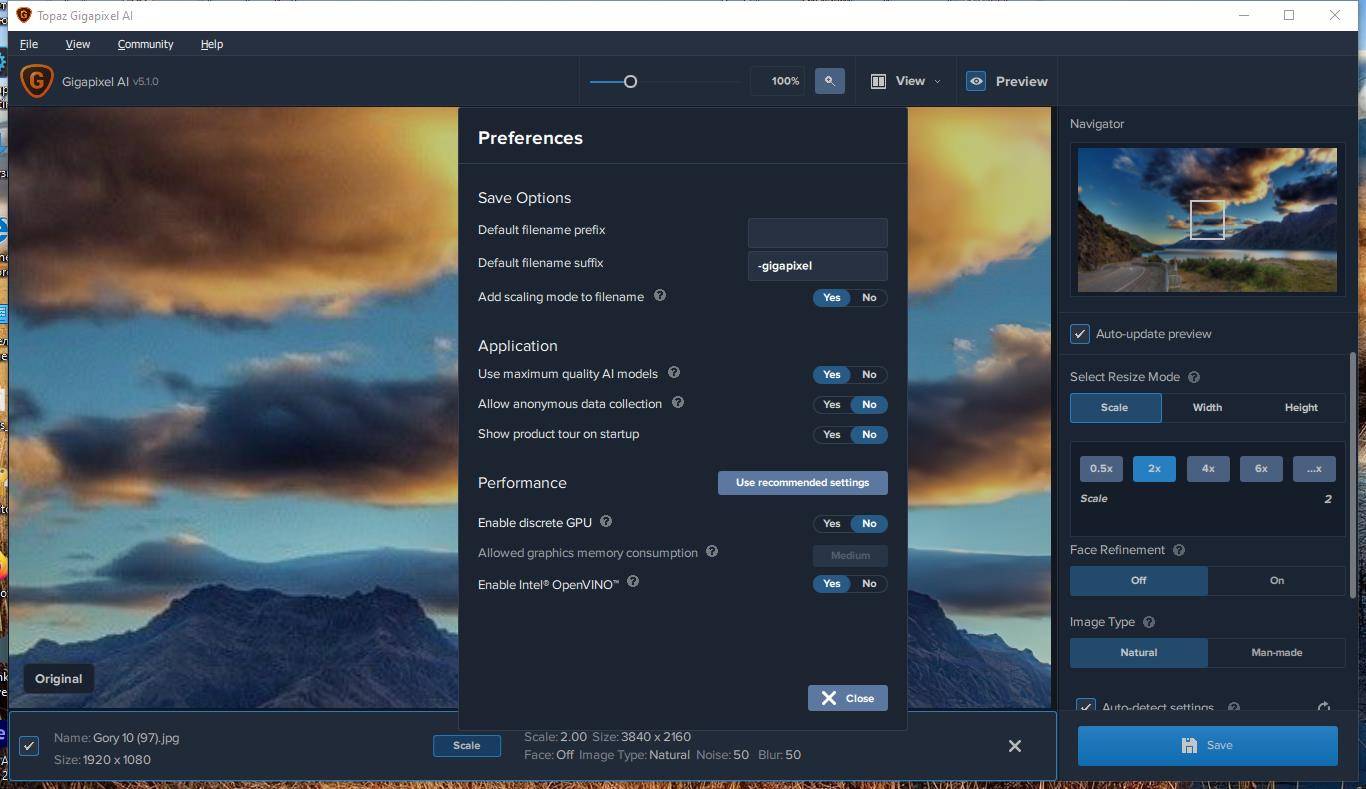
Task: Open help for Auto-detect settings
Action: pyautogui.click(x=1234, y=707)
